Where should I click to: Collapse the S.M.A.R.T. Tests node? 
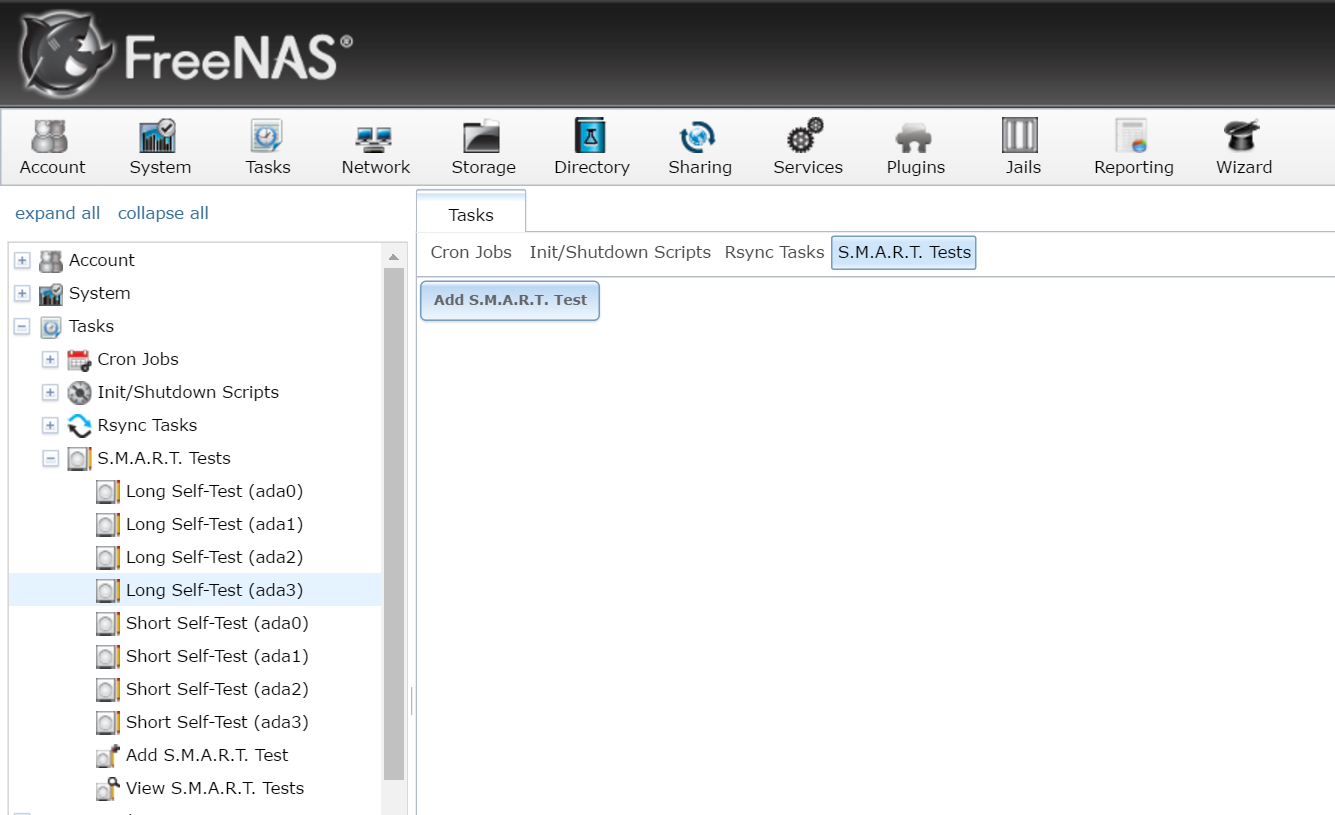click(x=51, y=459)
